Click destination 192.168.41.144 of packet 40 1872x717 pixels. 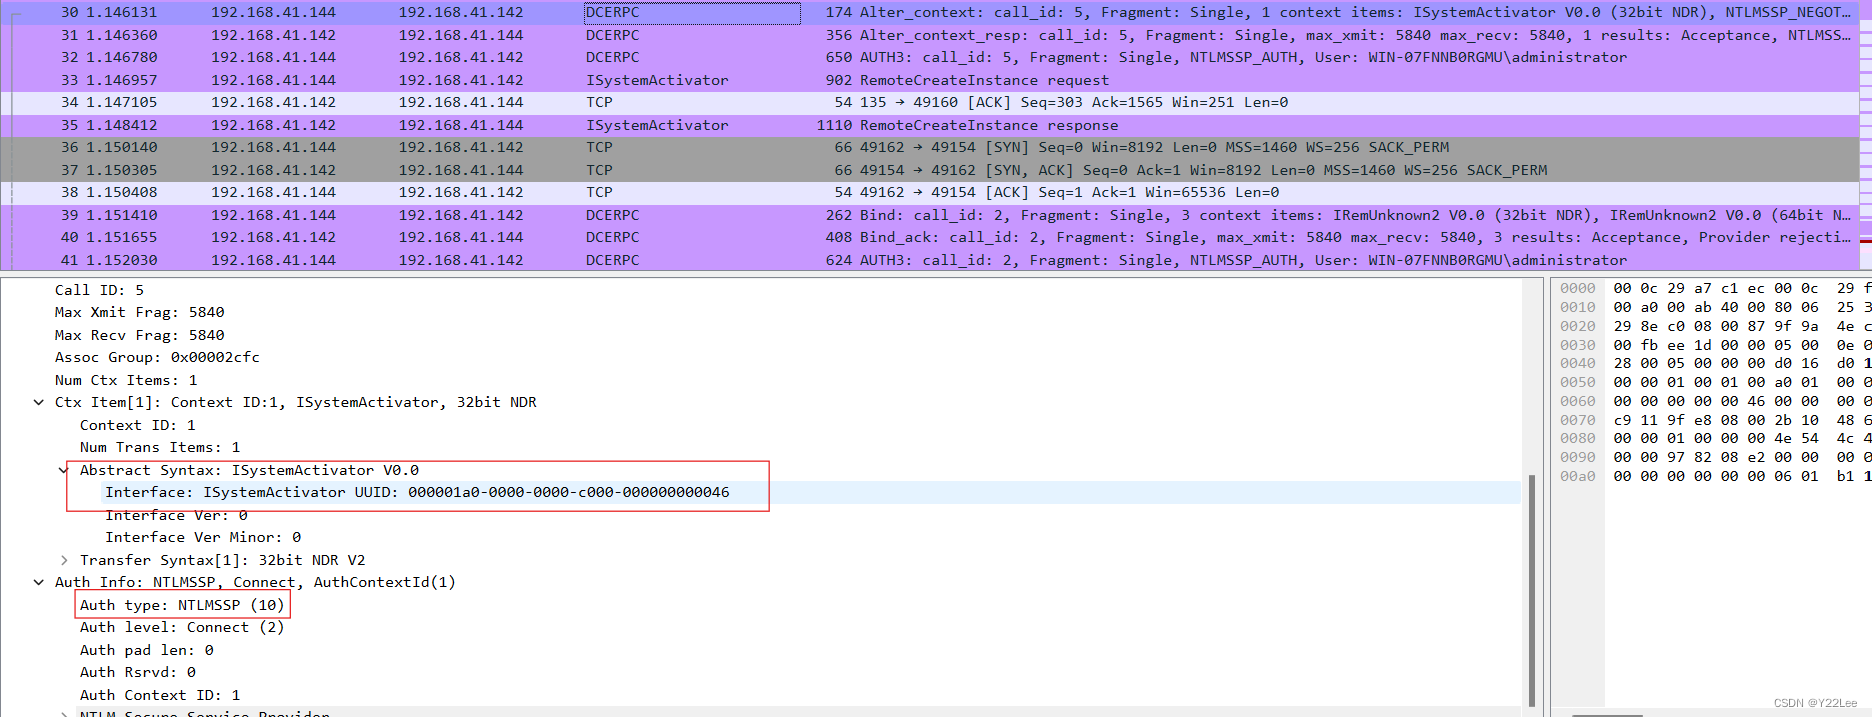click(461, 237)
